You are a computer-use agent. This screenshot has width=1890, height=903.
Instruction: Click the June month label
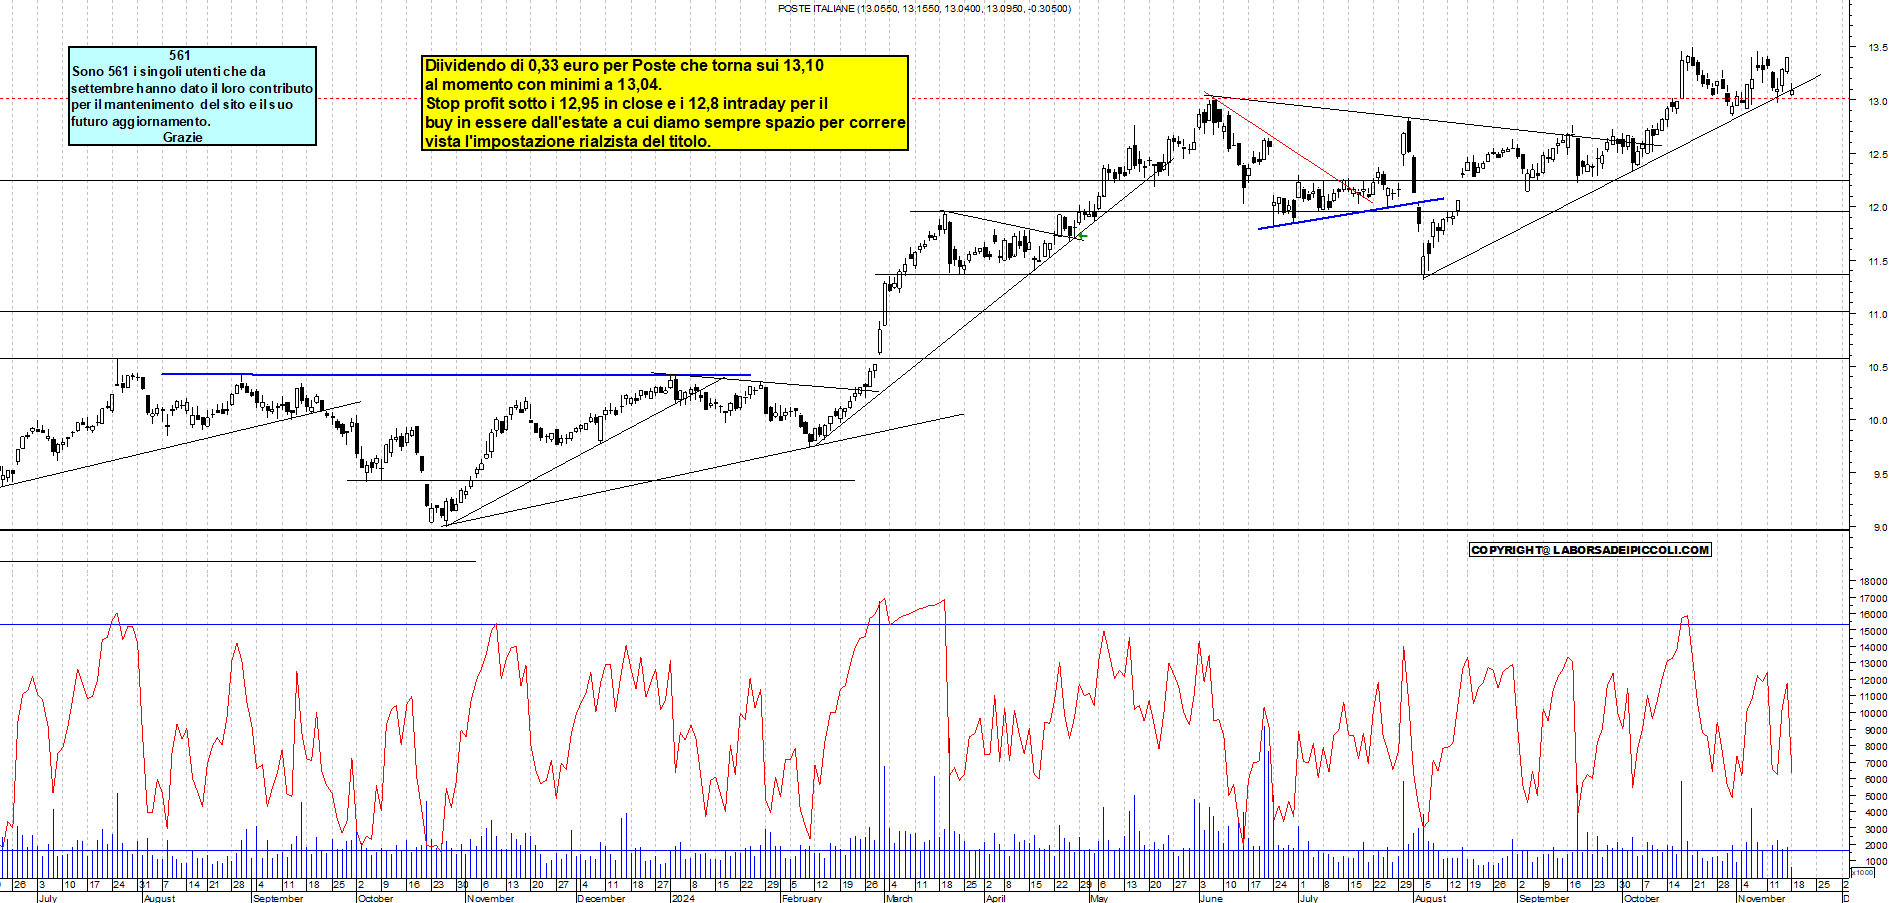1211,898
